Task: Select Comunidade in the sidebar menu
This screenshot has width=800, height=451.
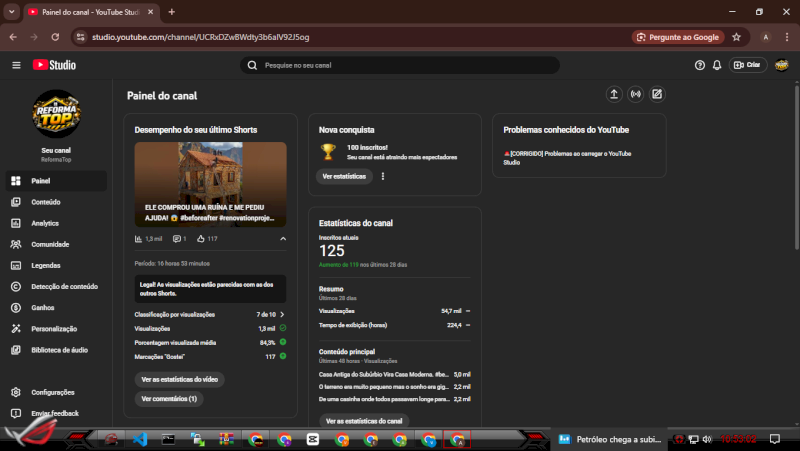Action: click(50, 244)
